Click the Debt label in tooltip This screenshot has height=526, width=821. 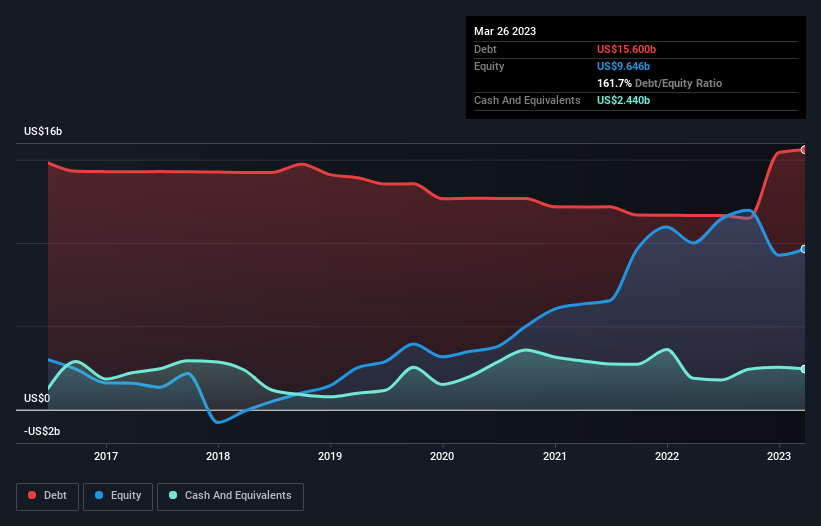pos(485,49)
